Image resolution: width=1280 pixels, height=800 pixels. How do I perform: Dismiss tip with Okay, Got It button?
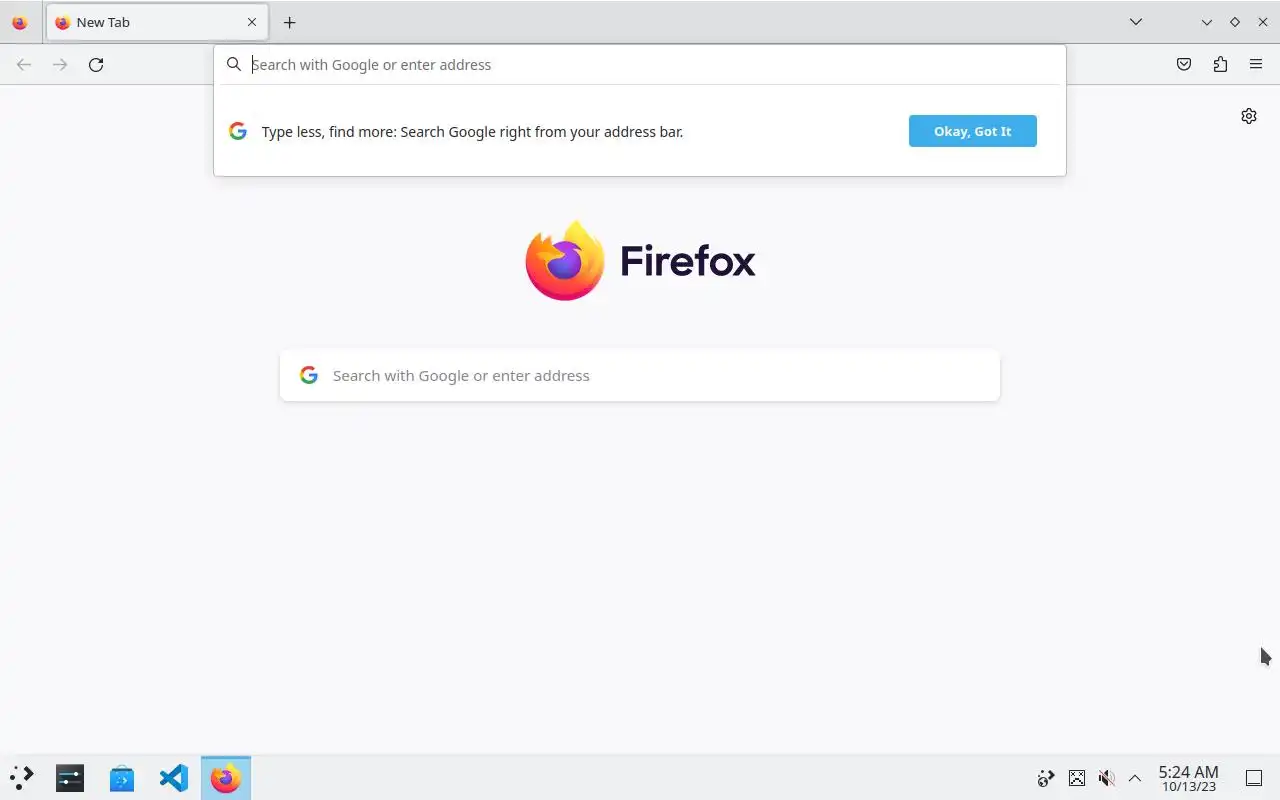tap(973, 131)
